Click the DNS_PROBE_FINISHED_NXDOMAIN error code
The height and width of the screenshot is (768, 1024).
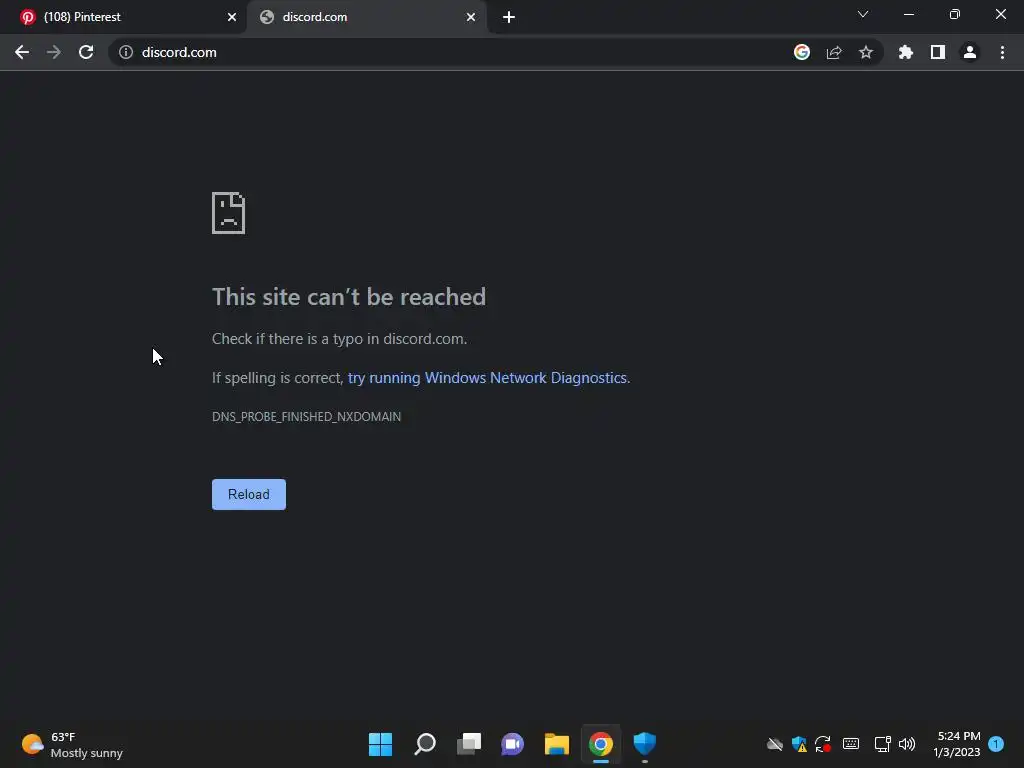(306, 417)
